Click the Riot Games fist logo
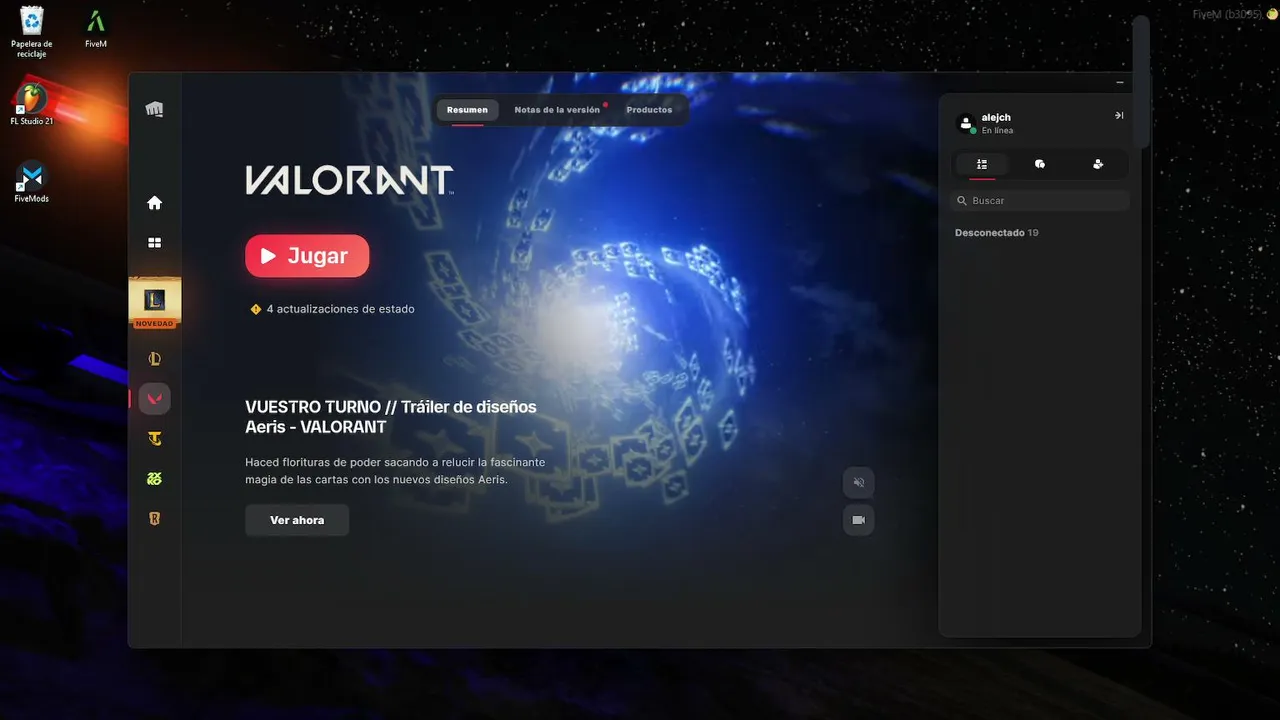The height and width of the screenshot is (720, 1280). point(154,109)
